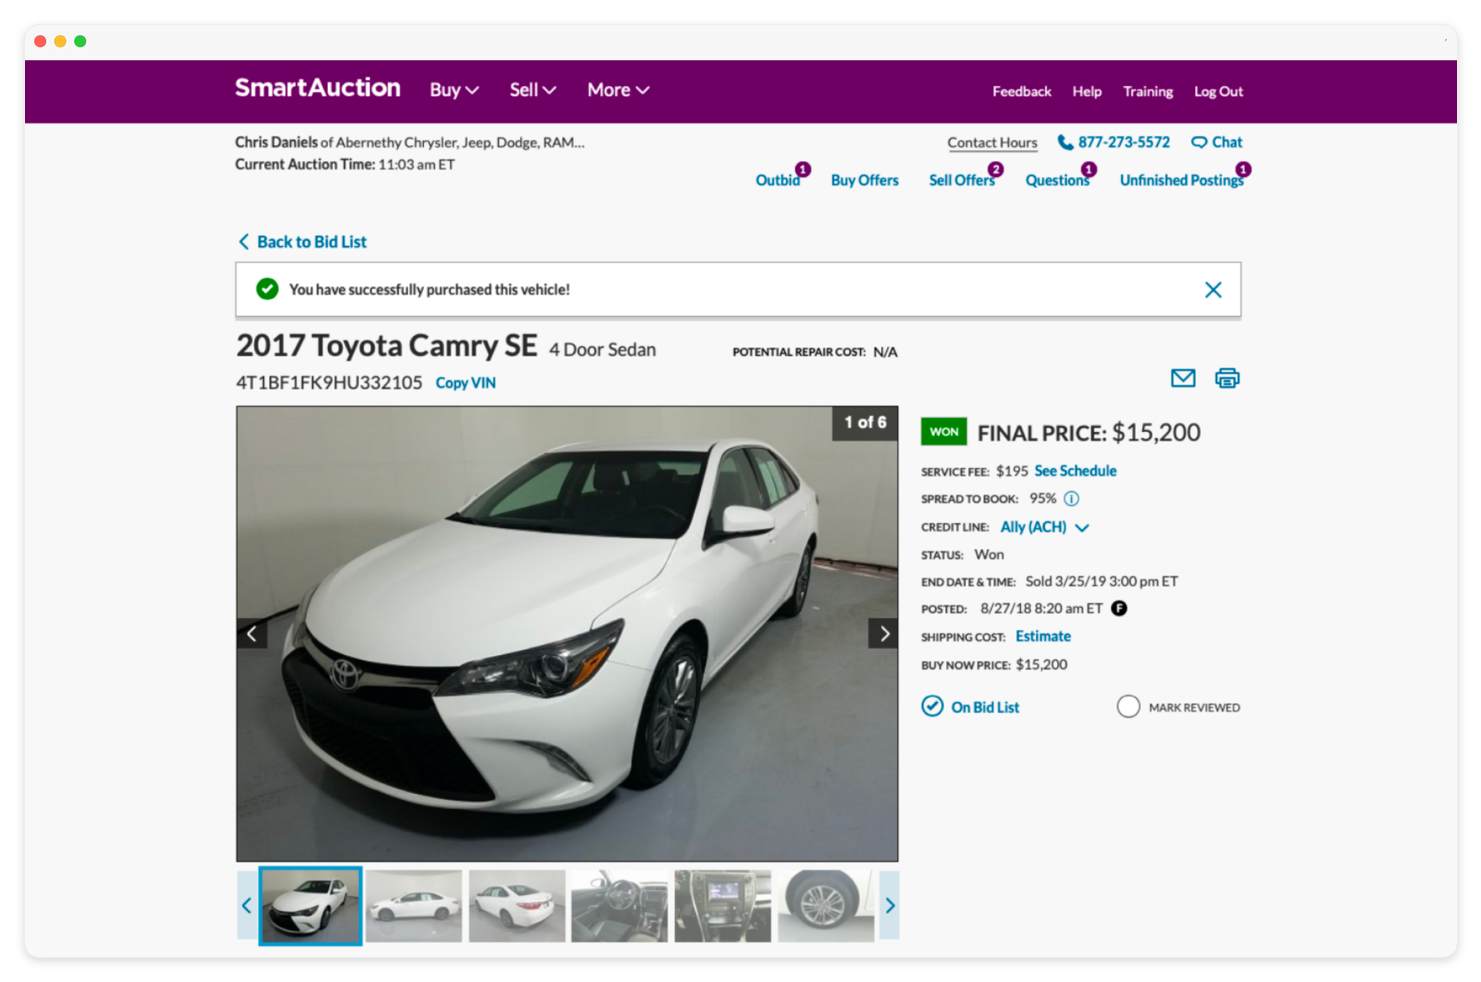Image resolution: width=1481 pixels, height=982 pixels.
Task: Click Log Out
Action: pyautogui.click(x=1218, y=91)
